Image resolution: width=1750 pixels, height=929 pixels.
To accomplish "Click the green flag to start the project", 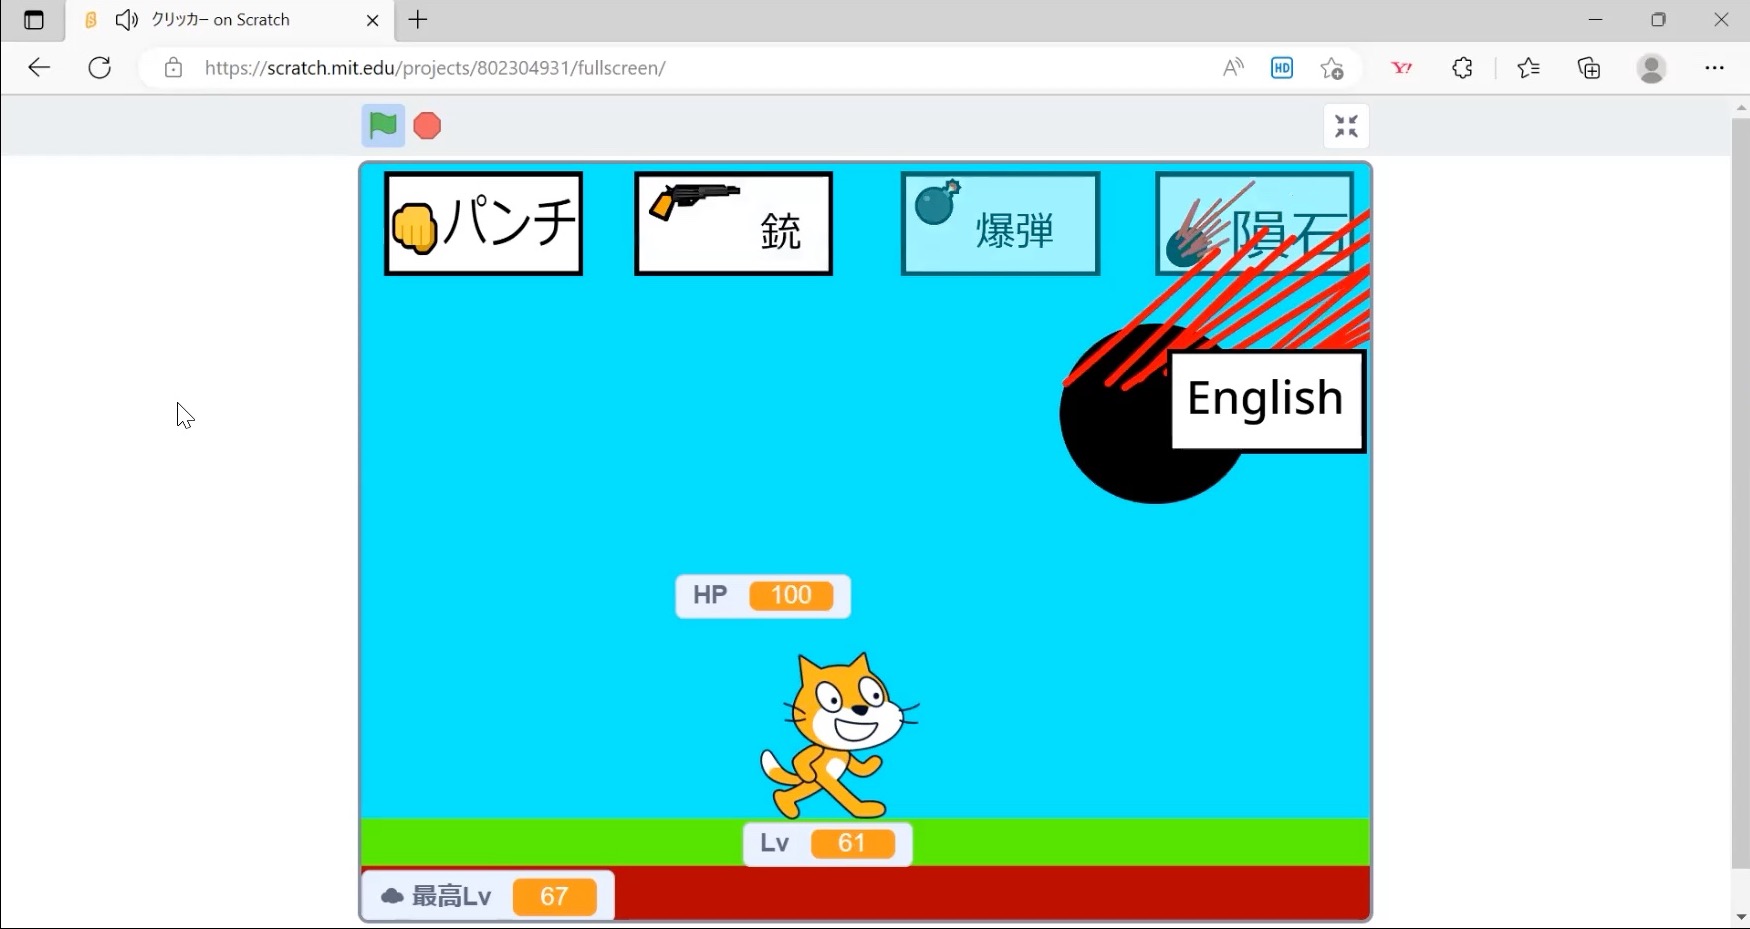I will pyautogui.click(x=383, y=126).
